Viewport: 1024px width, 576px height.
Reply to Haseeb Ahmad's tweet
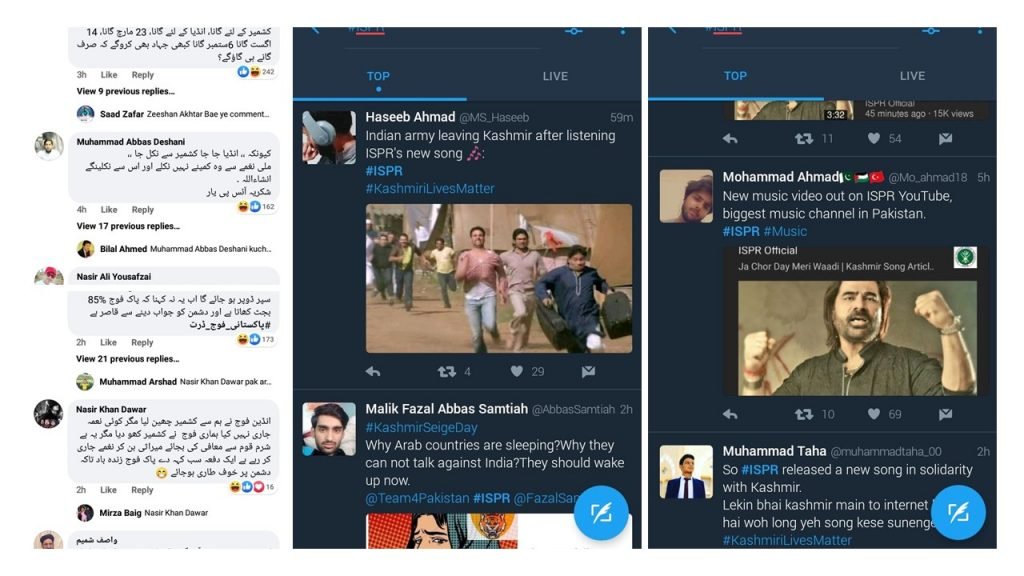click(373, 372)
